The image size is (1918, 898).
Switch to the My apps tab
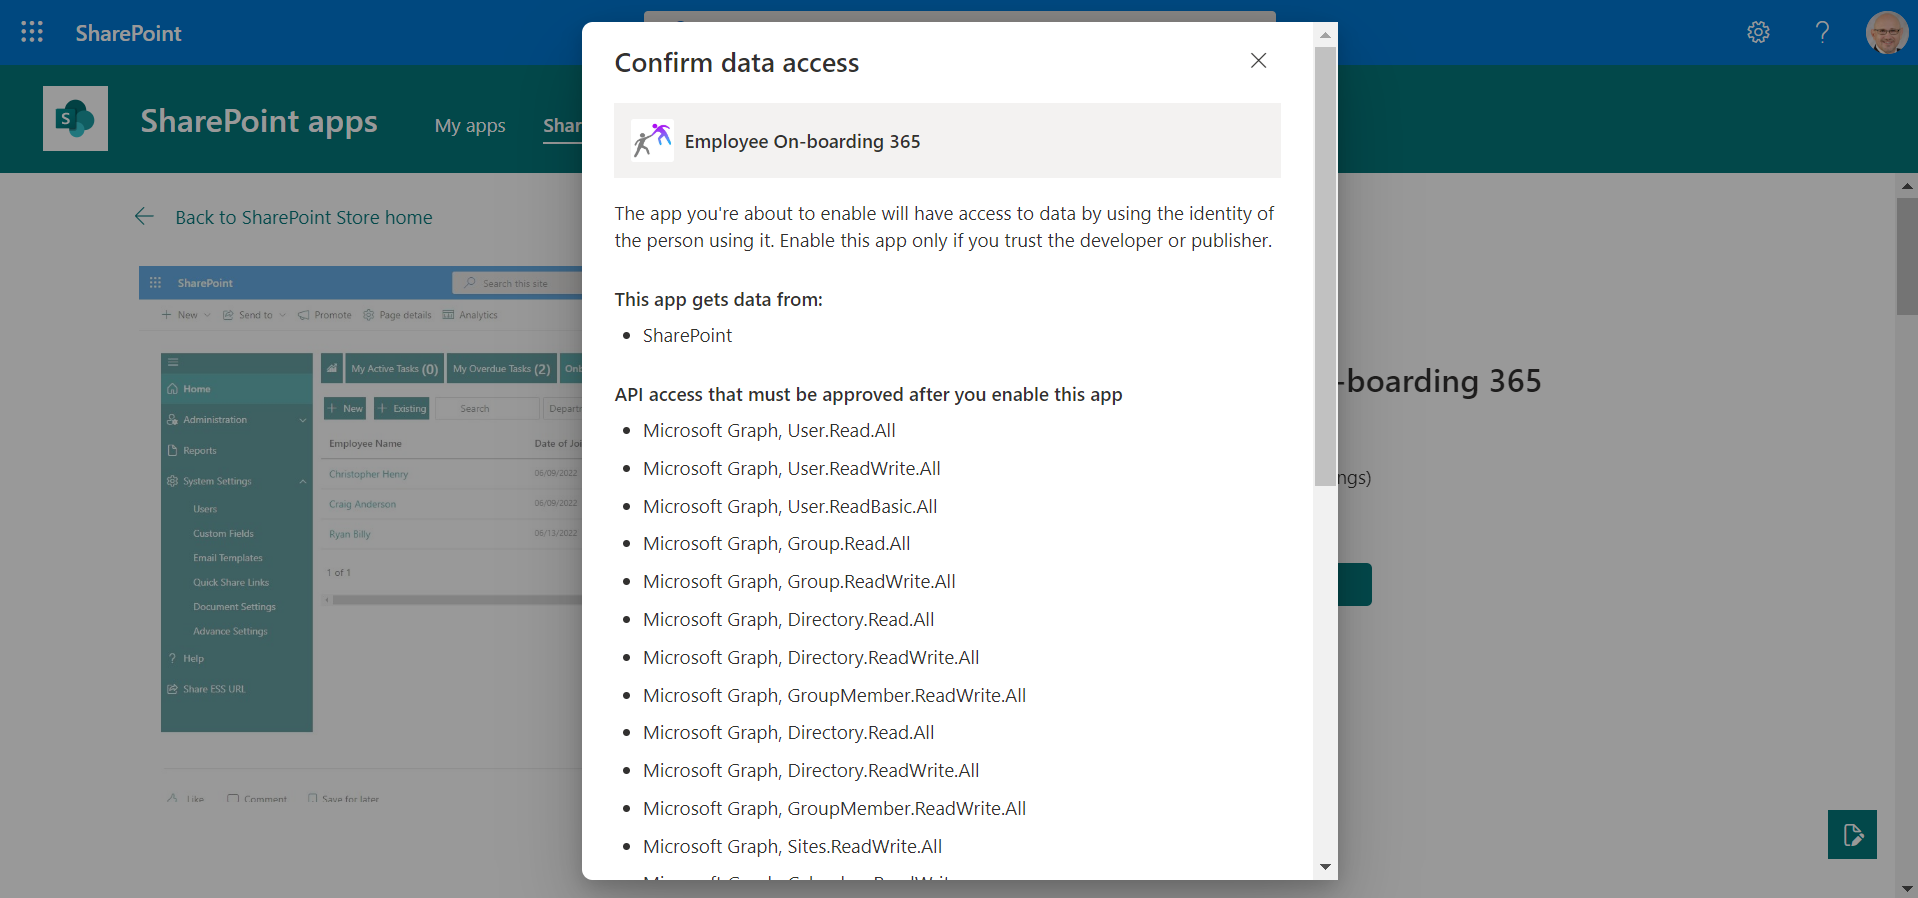pos(470,126)
